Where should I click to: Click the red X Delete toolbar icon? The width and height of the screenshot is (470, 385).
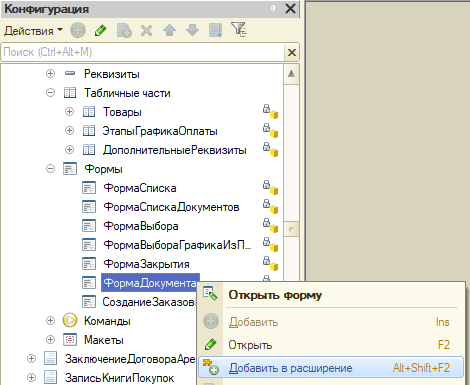147,31
